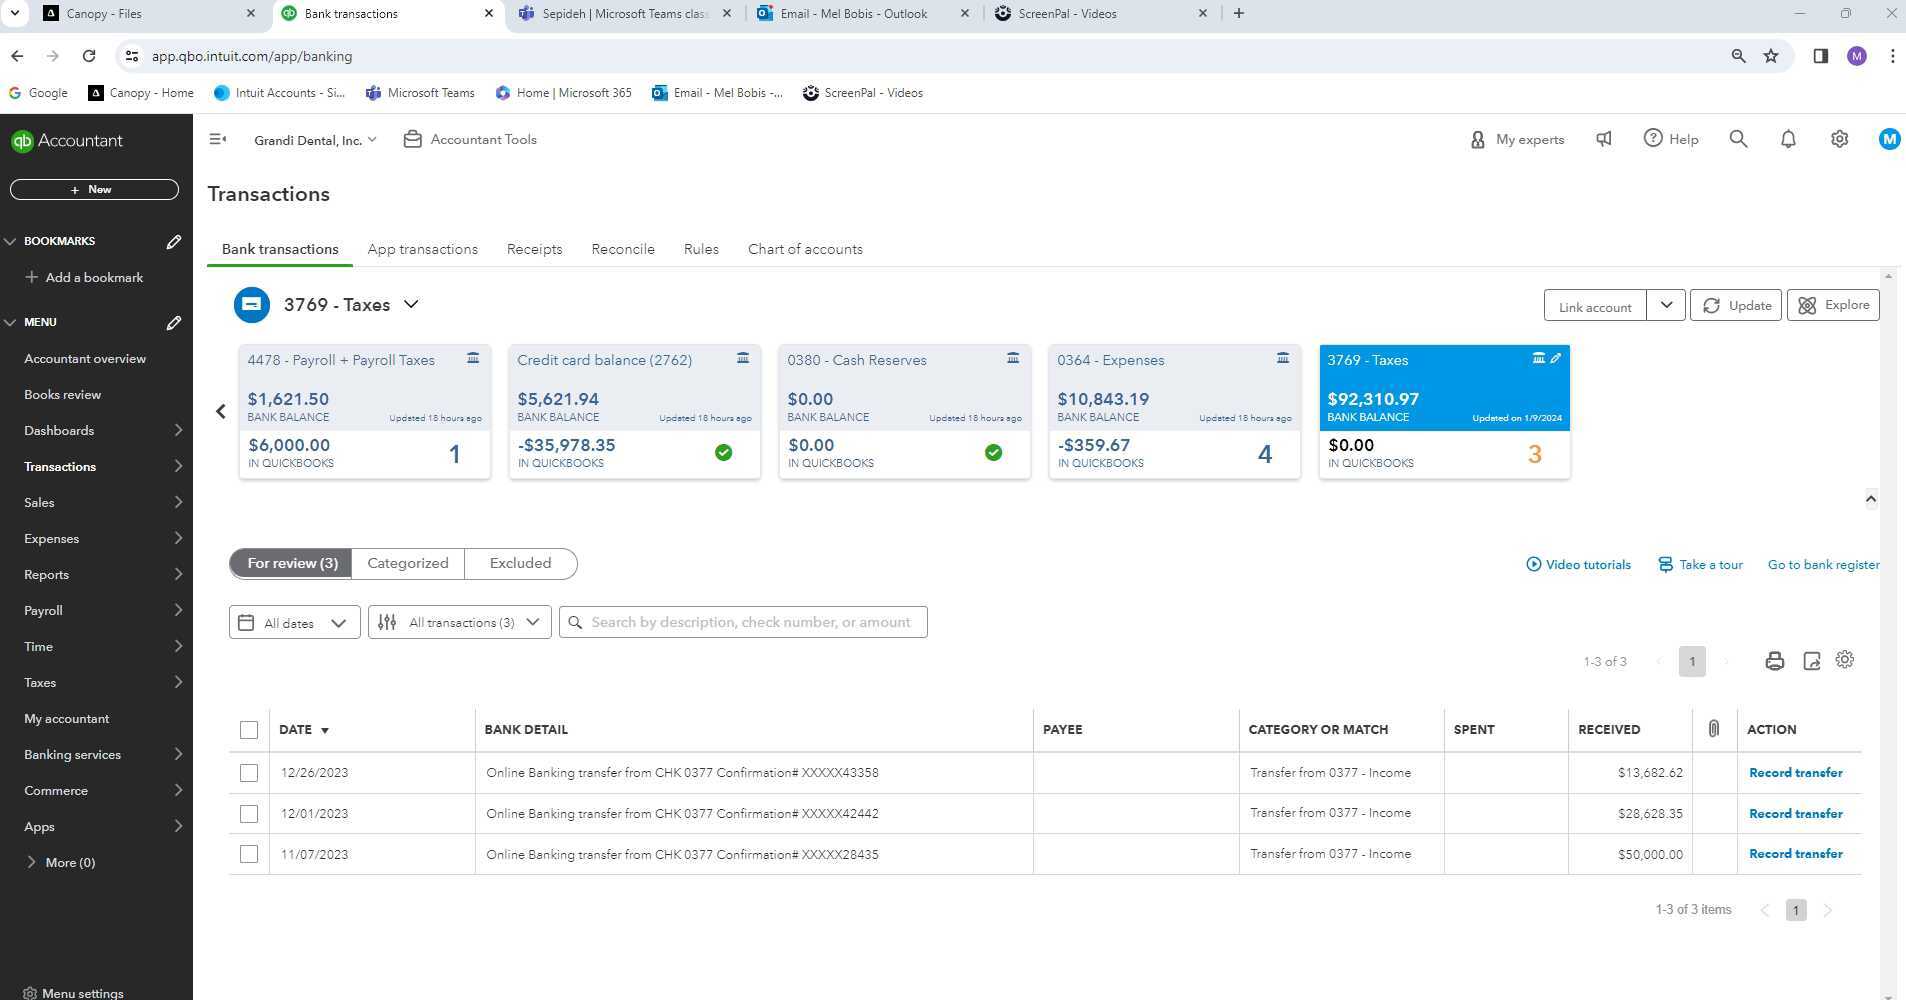Viewport: 1906px width, 1000px height.
Task: Click the export icon beside the printer
Action: tap(1811, 661)
